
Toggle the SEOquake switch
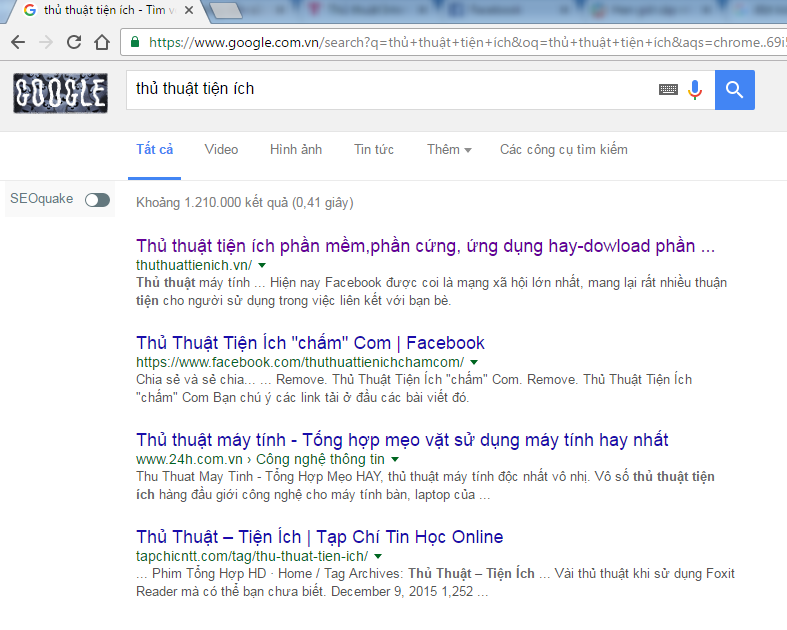(97, 200)
